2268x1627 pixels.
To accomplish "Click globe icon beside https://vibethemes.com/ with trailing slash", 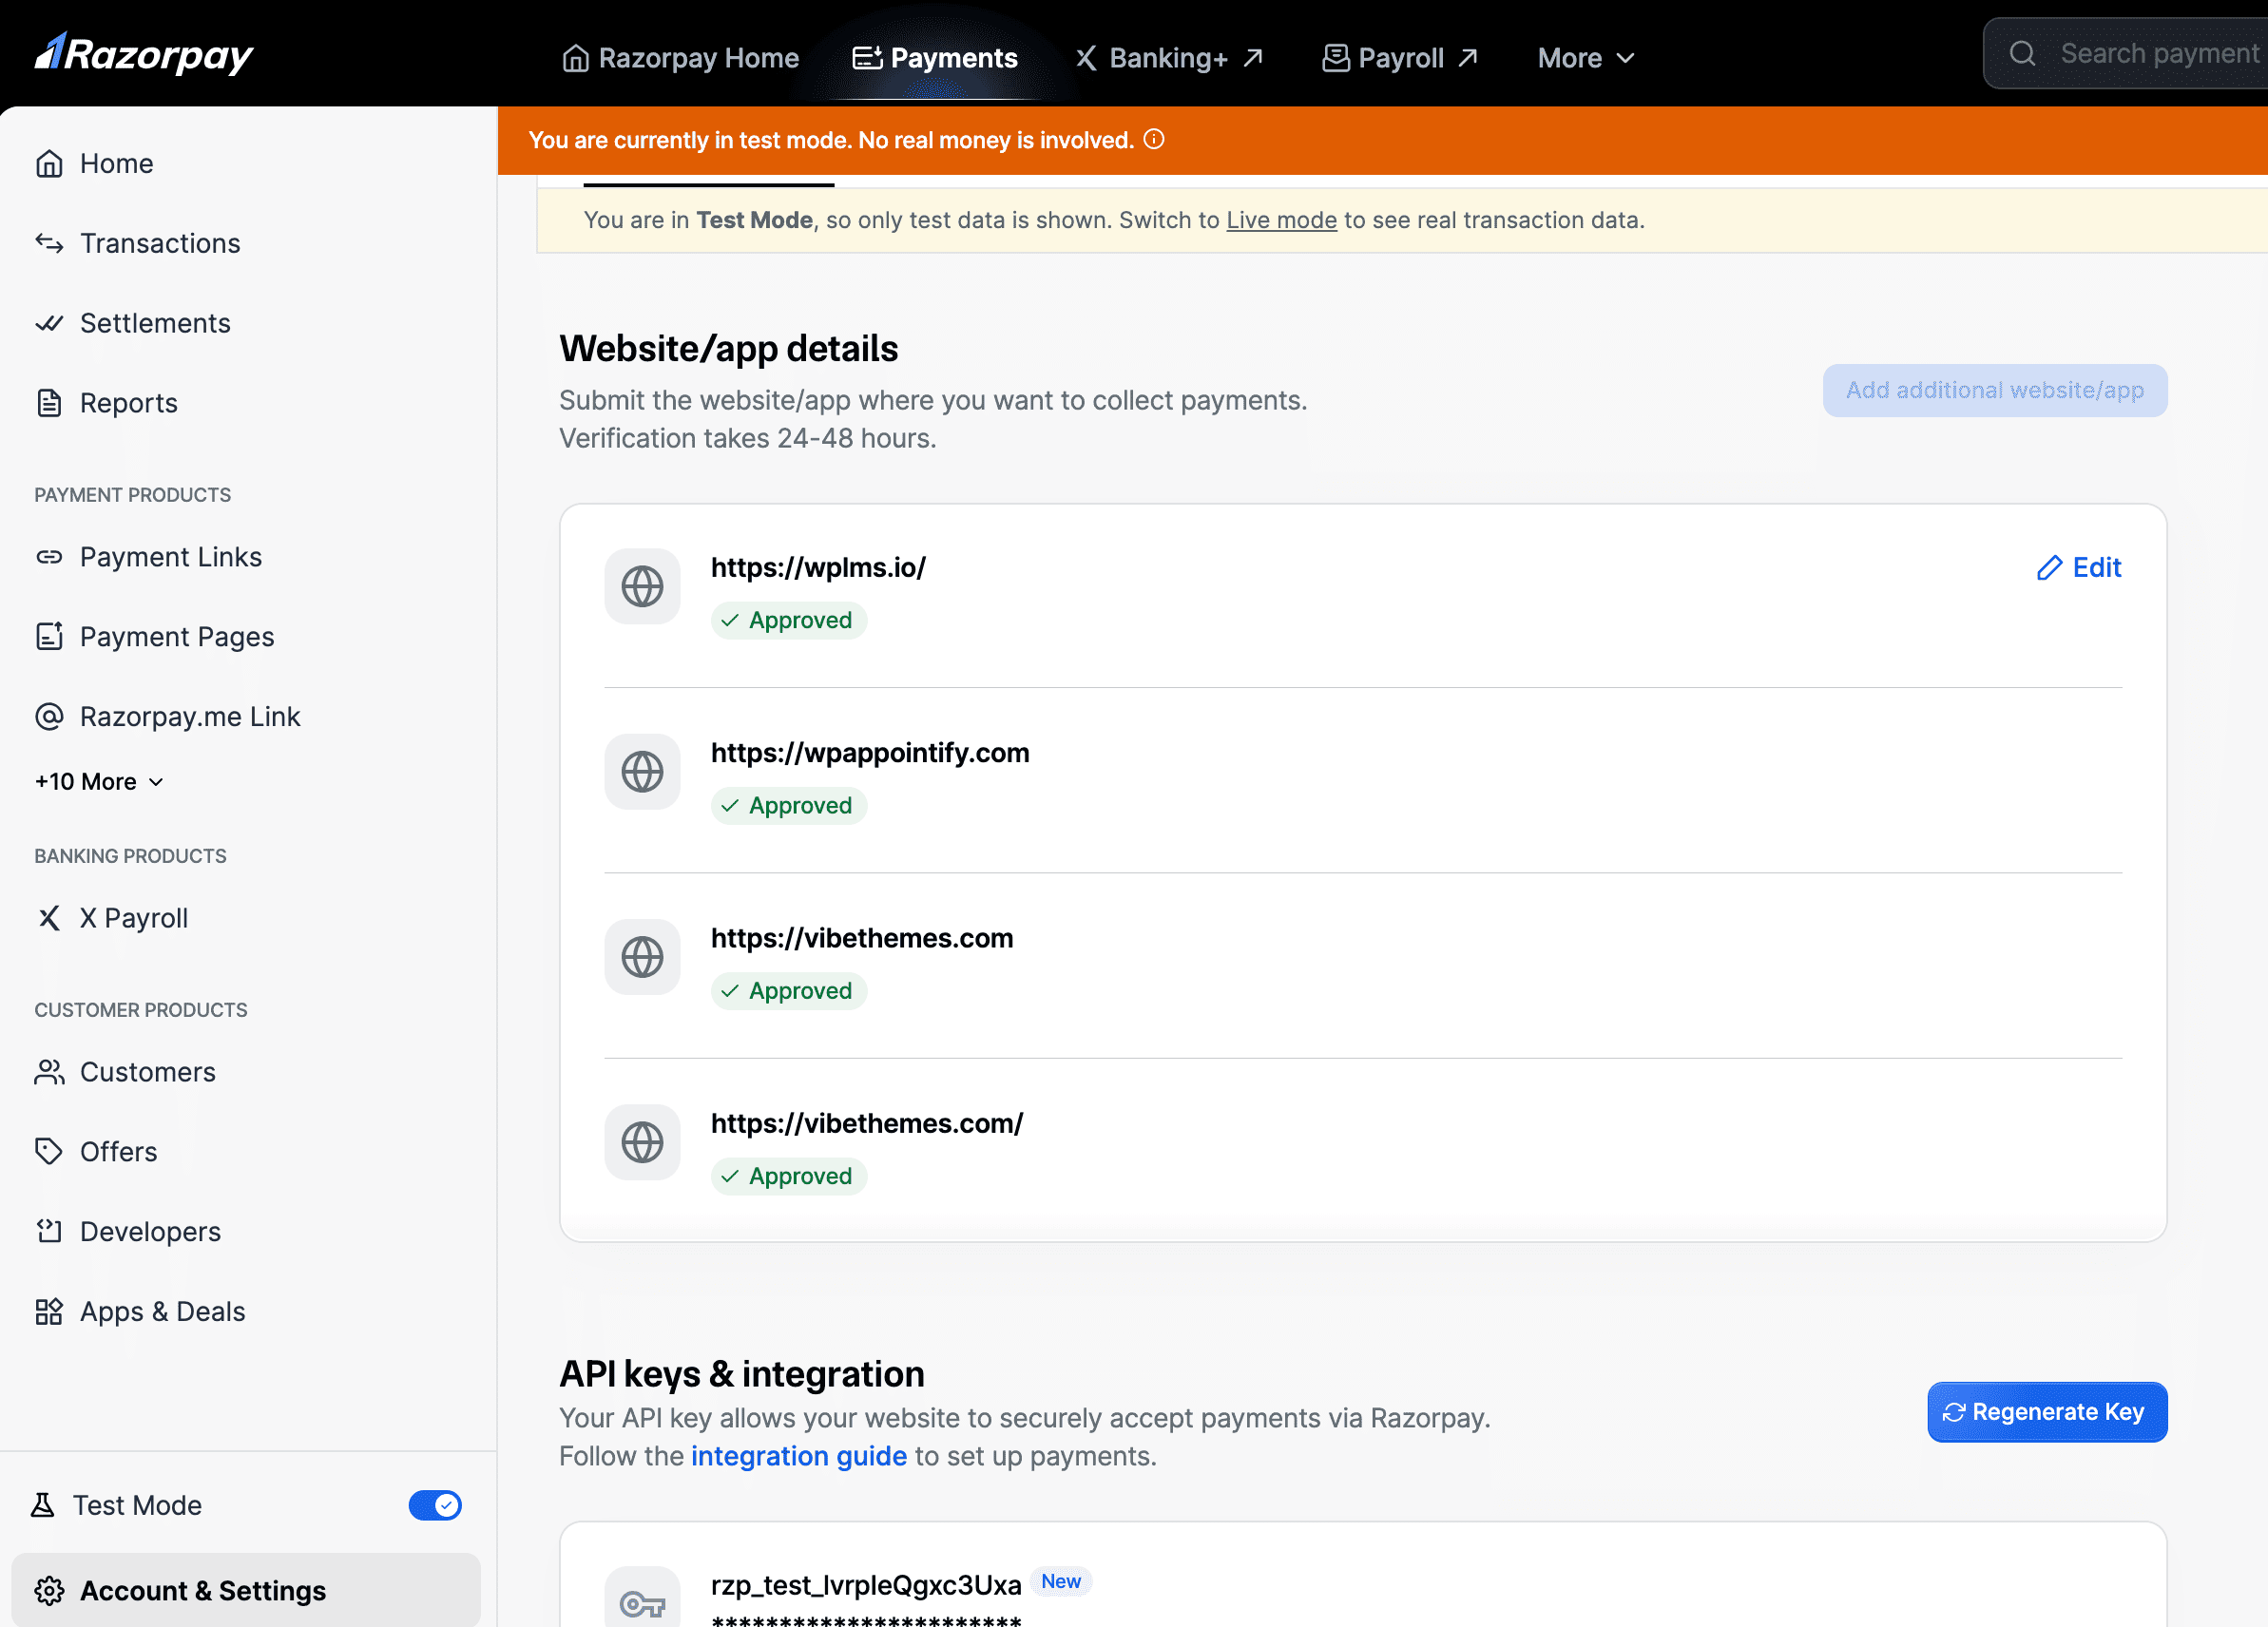I will click(x=642, y=1142).
